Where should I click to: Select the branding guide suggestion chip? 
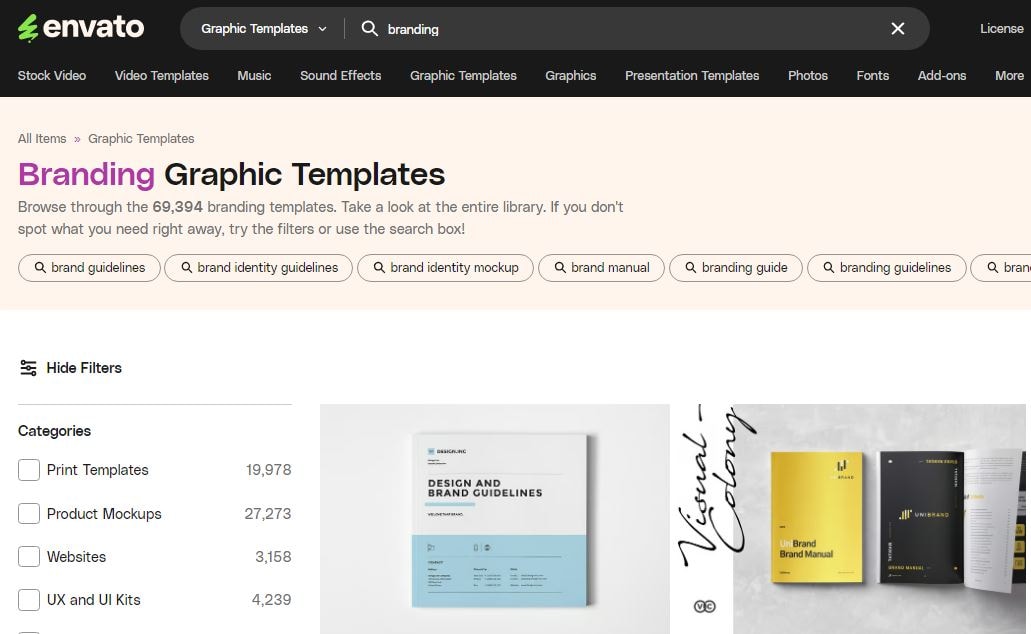tap(736, 268)
